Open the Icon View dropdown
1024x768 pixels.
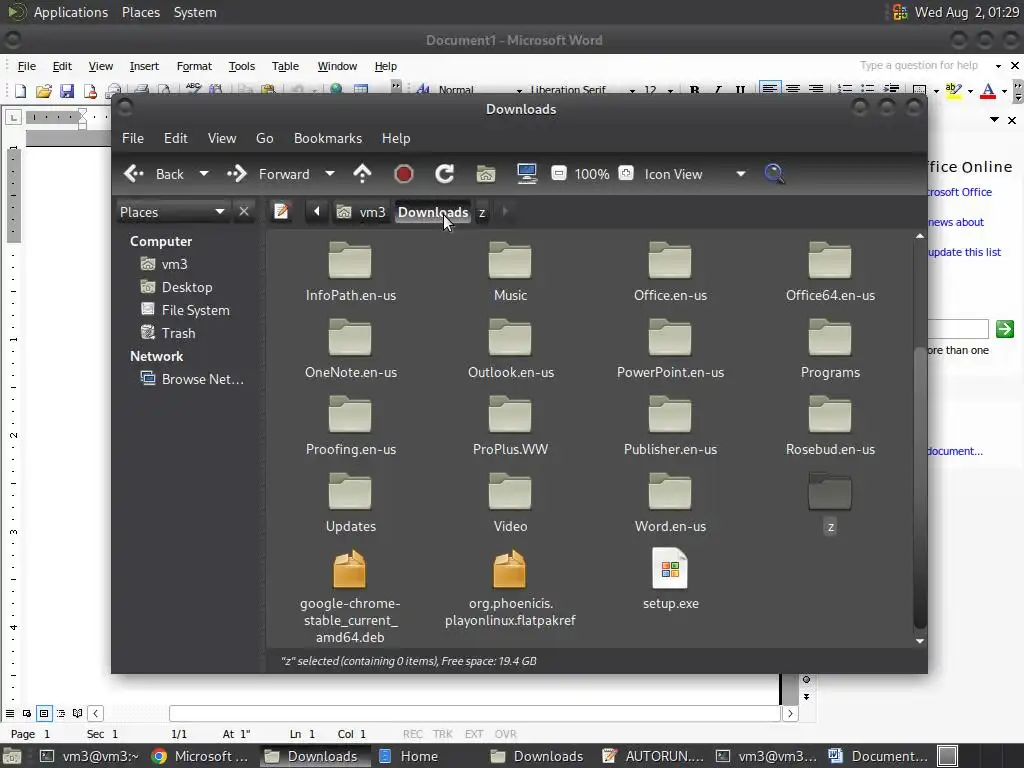[x=696, y=174]
